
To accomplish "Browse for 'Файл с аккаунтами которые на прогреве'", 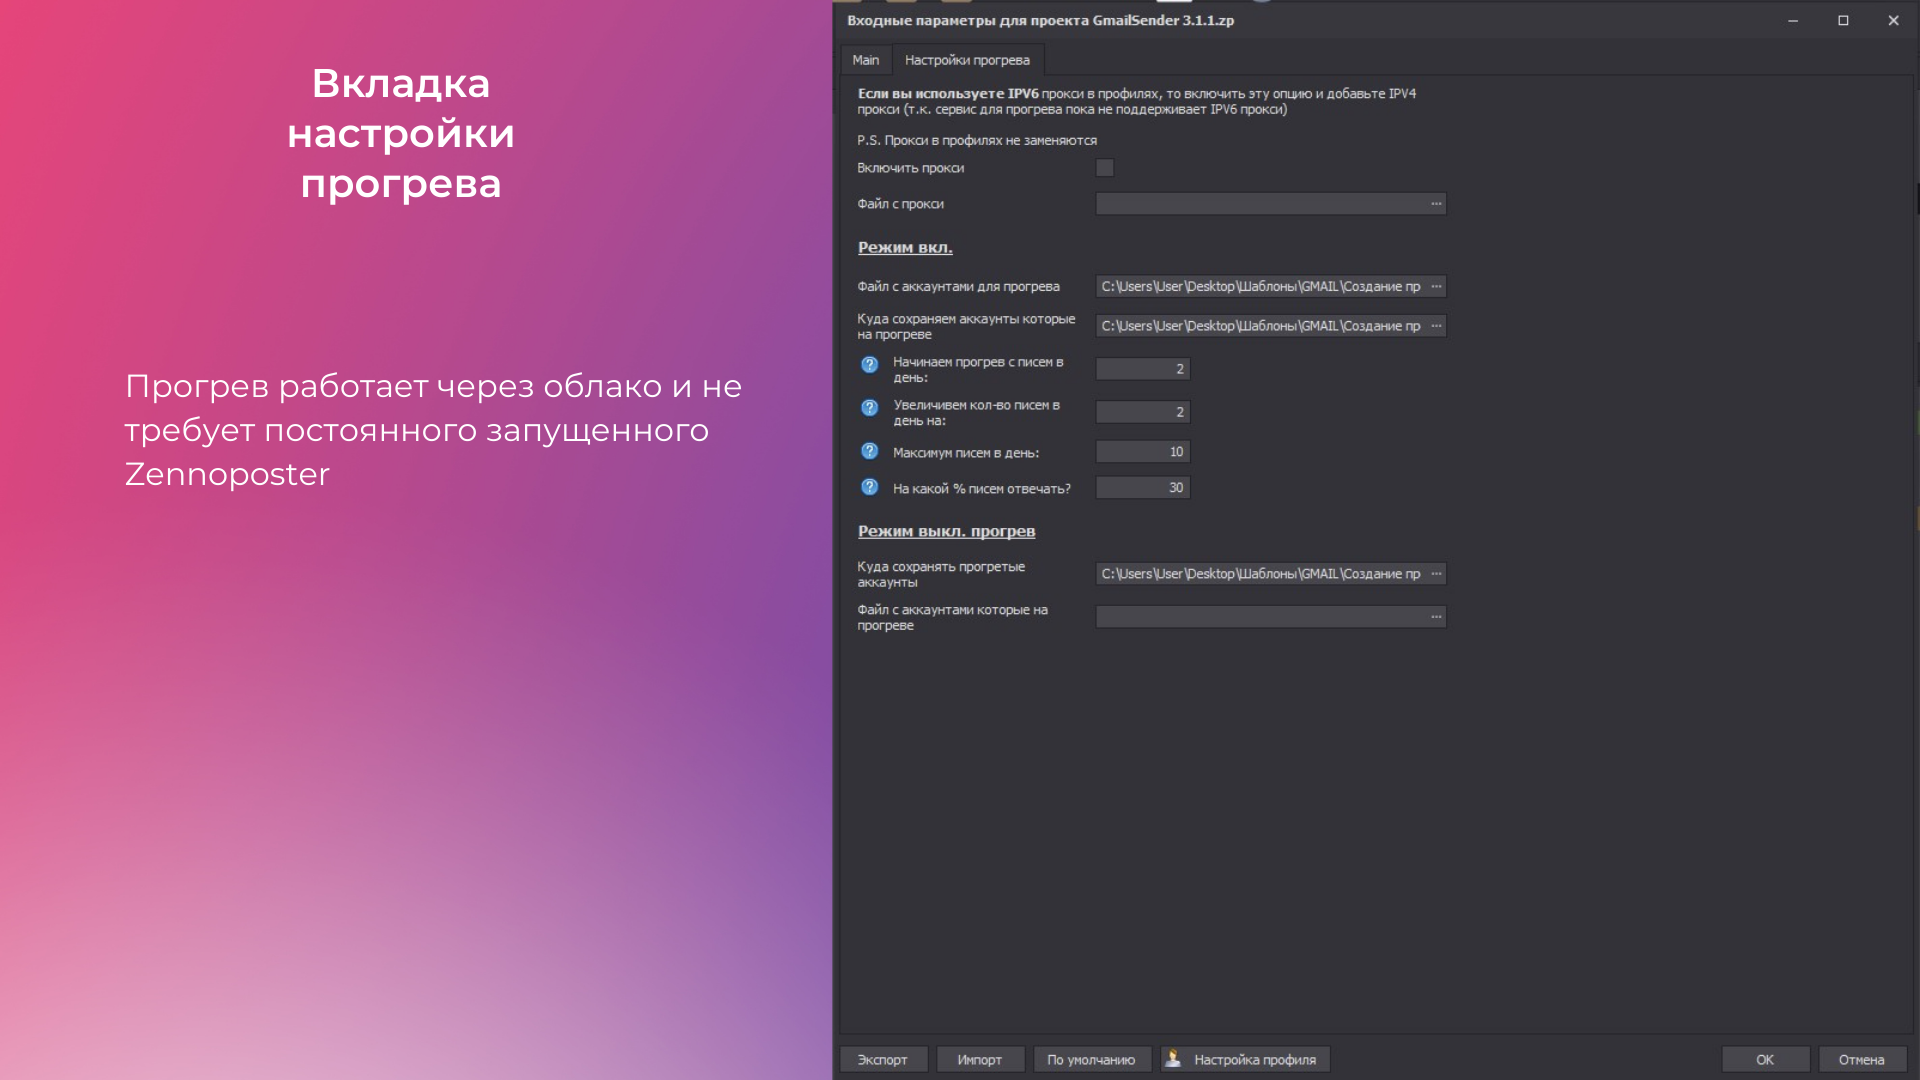I will (x=1436, y=617).
